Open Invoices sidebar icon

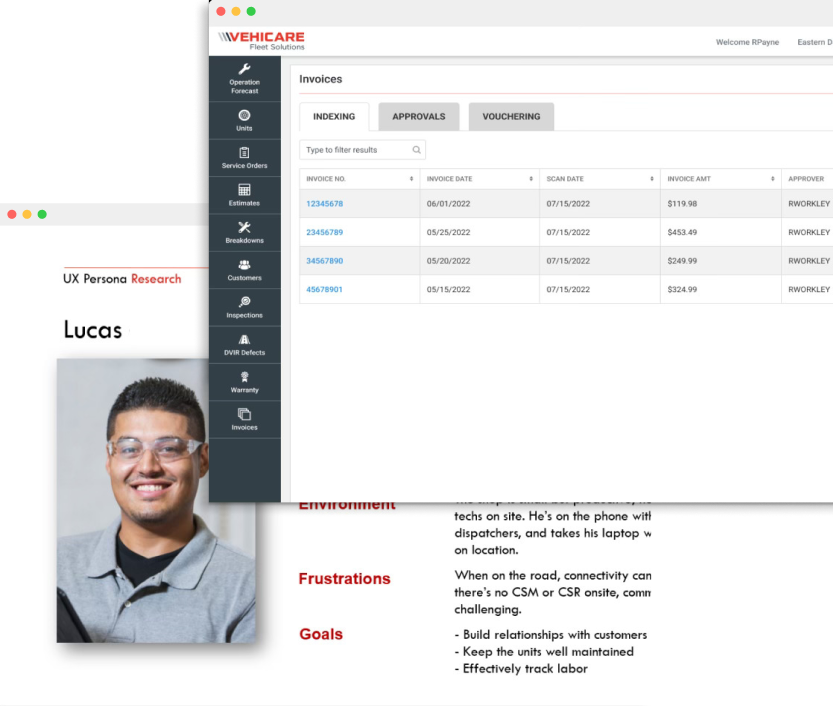click(x=244, y=414)
